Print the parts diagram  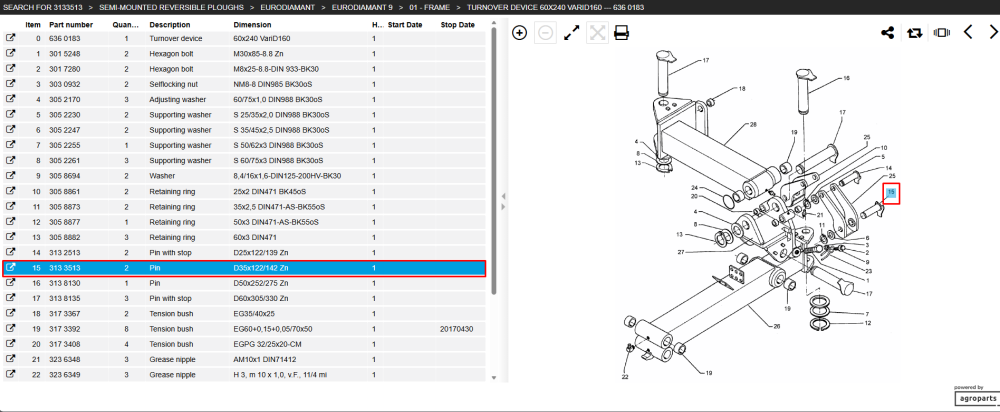point(621,33)
